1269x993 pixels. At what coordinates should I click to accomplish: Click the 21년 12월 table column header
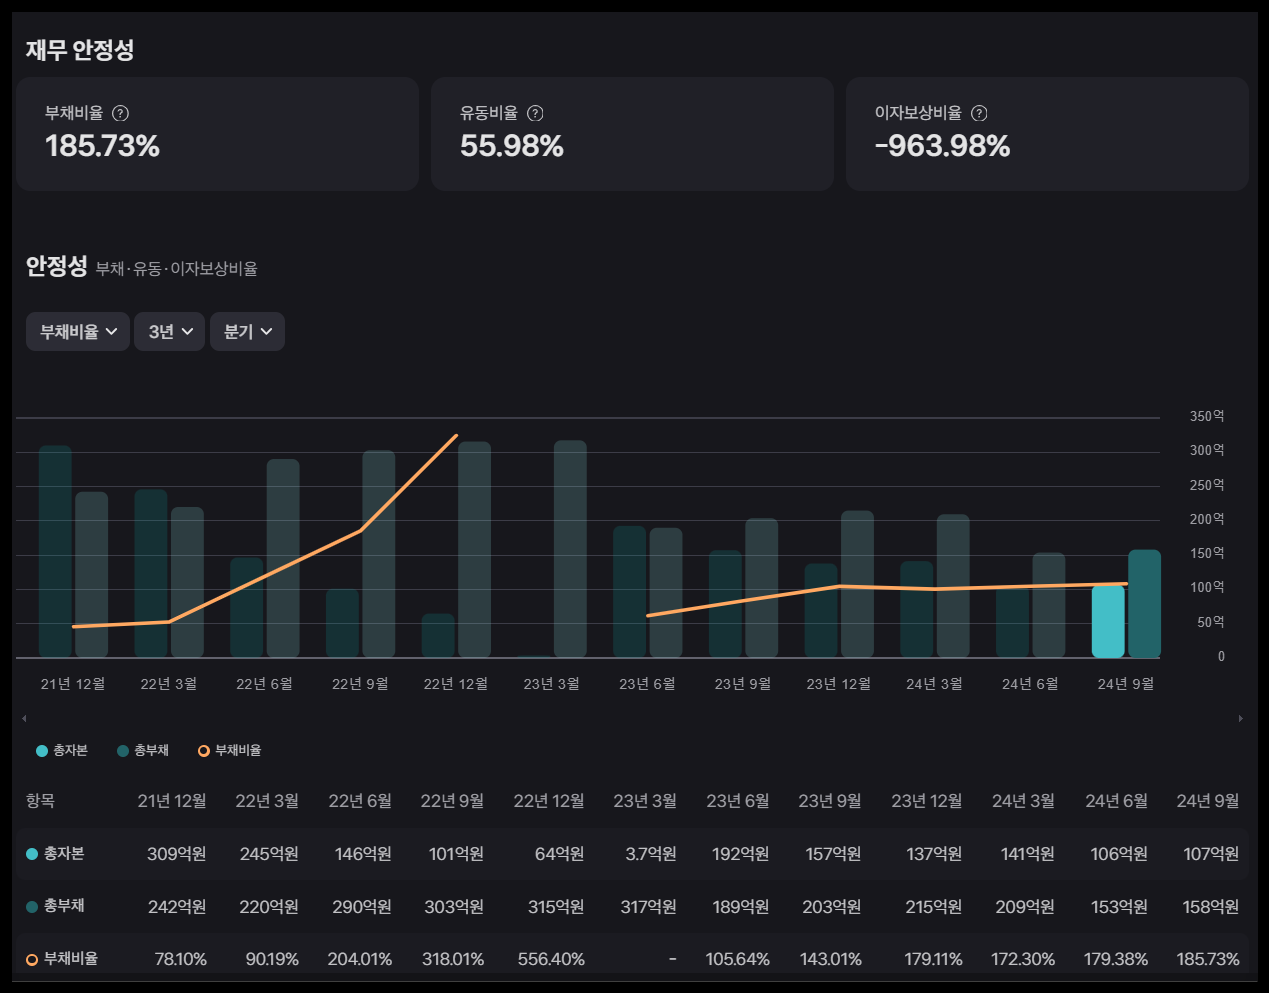pos(172,801)
